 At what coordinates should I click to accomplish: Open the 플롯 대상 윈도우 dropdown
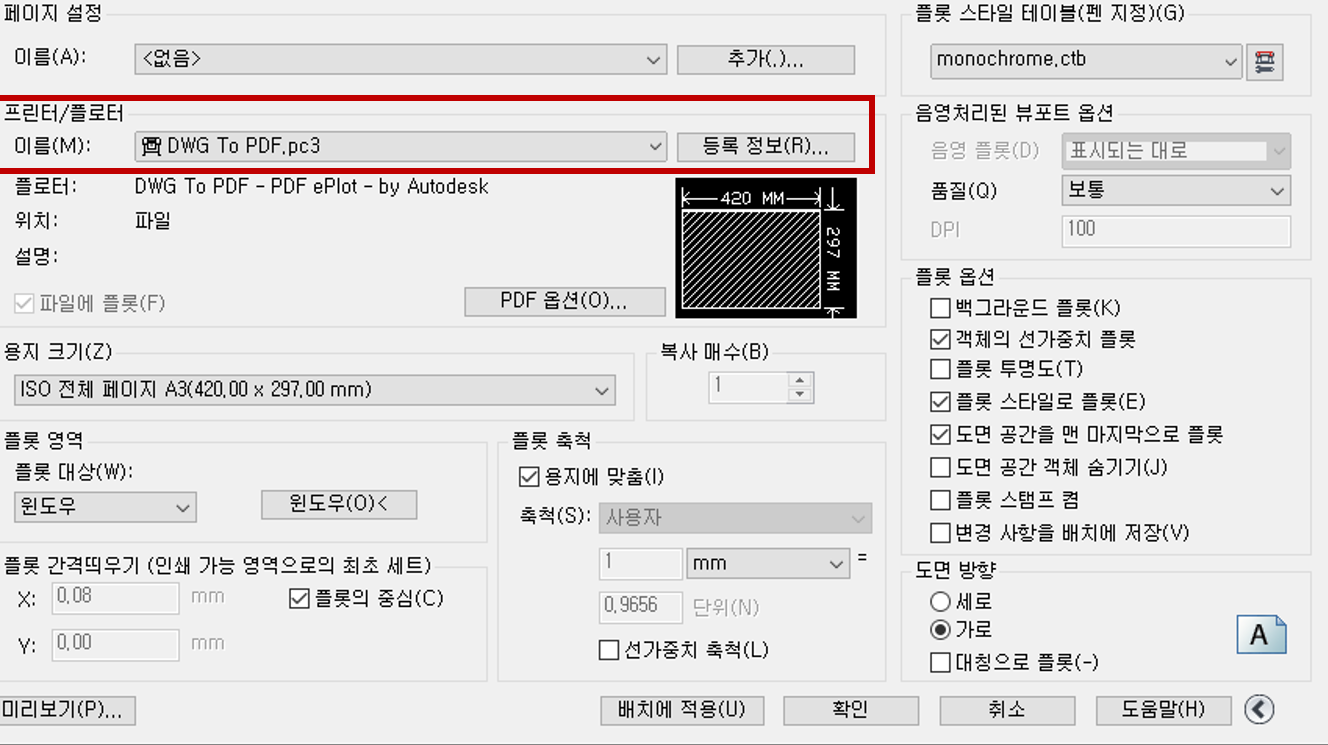click(105, 507)
